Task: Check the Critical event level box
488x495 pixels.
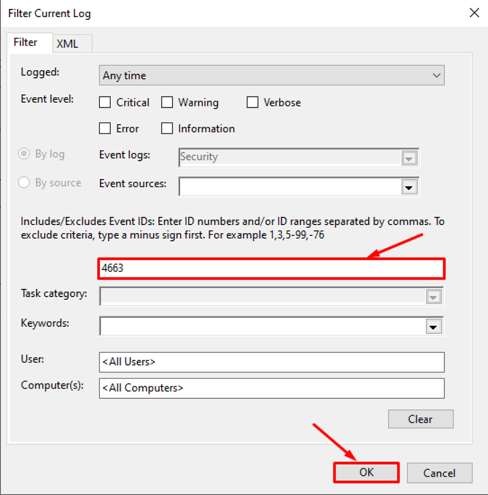Action: [105, 102]
